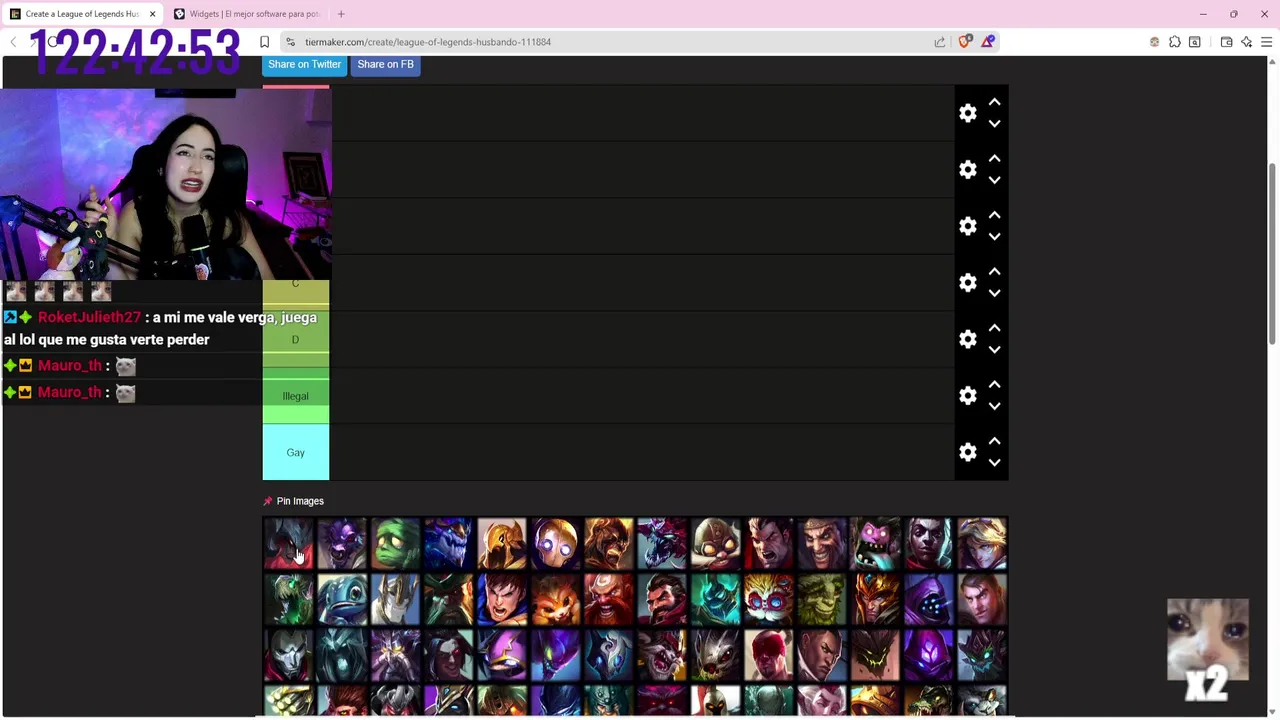This screenshot has width=1280, height=720.
Task: Select the Illegal tier label cell
Action: click(295, 396)
